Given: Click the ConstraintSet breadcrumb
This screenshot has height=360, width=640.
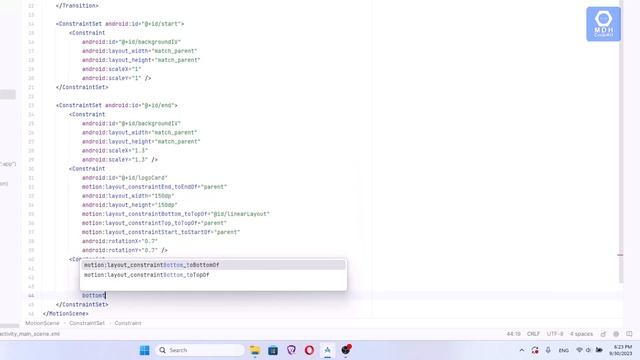Looking at the screenshot, I should (87, 323).
